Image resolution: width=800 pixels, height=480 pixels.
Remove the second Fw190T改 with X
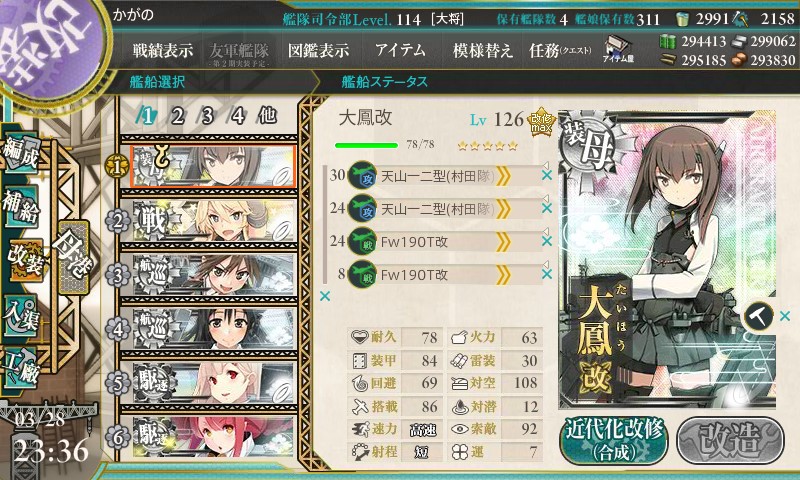[x=546, y=274]
